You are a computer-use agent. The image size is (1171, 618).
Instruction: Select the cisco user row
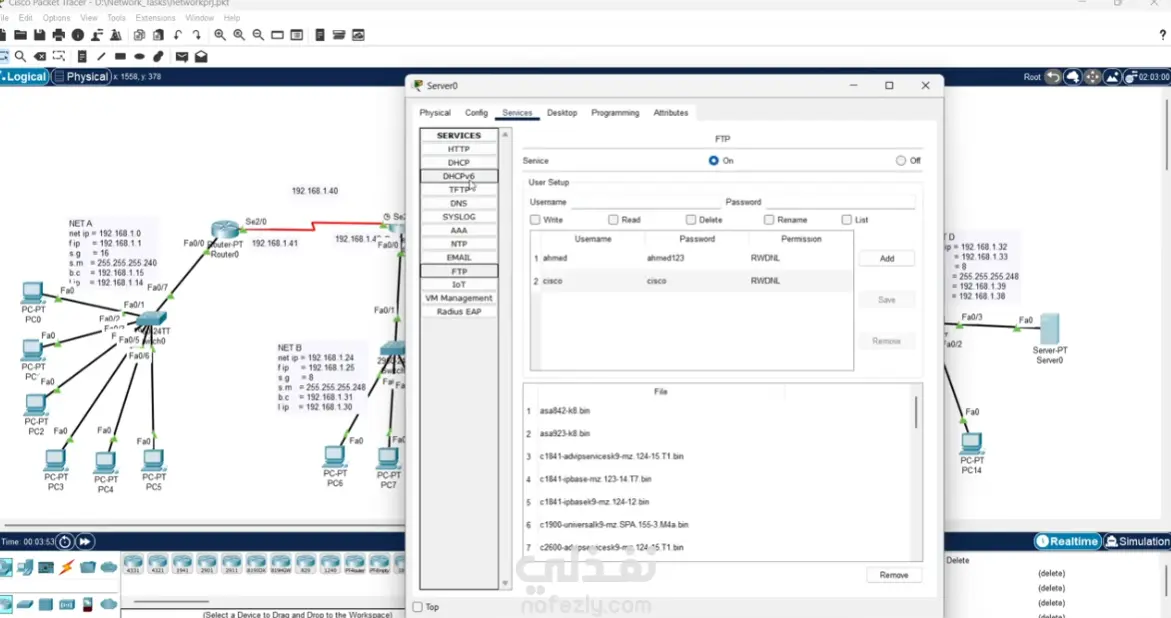[692, 281]
